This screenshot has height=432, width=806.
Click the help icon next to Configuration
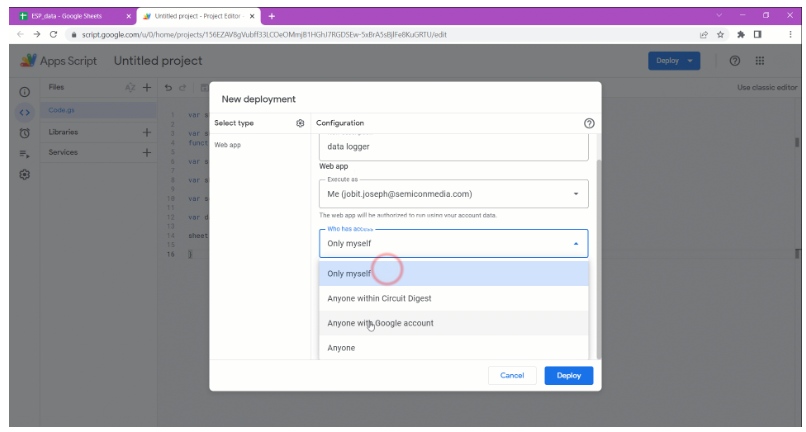(x=590, y=123)
